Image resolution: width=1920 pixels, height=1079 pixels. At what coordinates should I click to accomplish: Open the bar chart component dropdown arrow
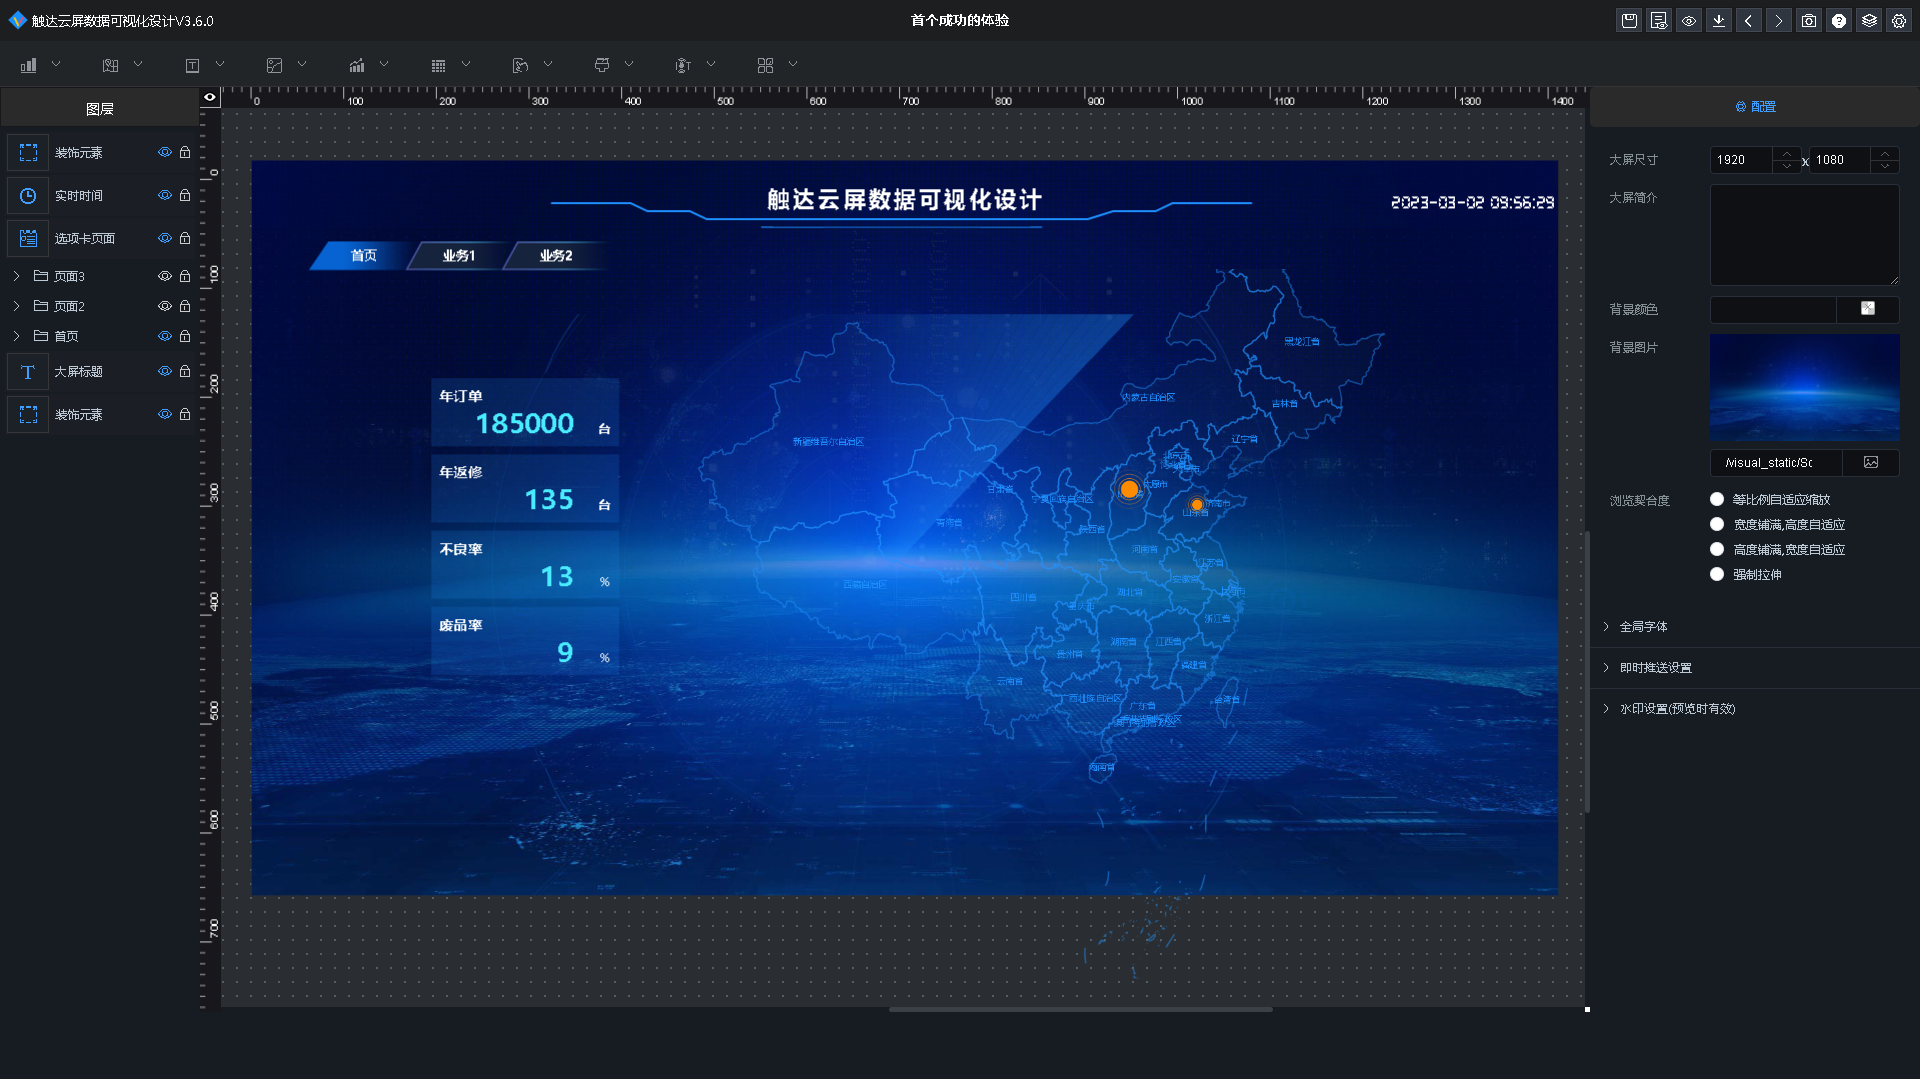(56, 64)
